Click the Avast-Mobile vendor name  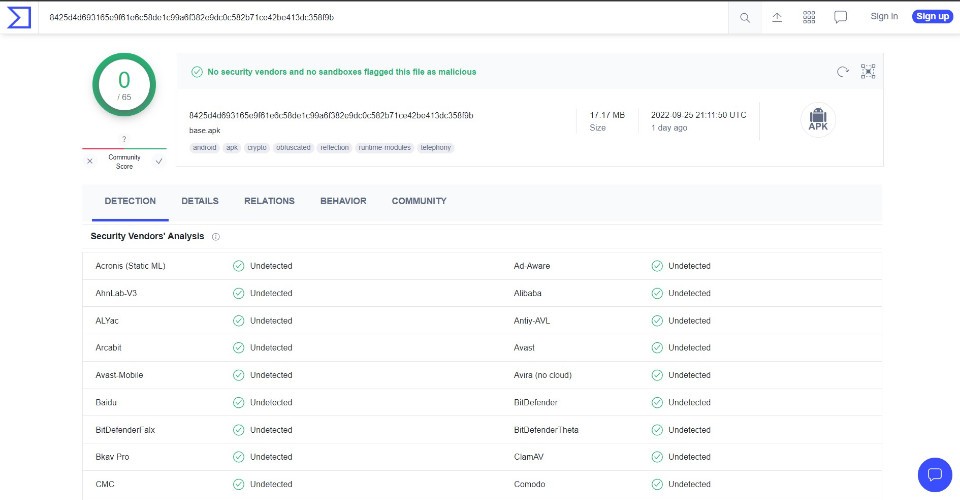coord(119,375)
